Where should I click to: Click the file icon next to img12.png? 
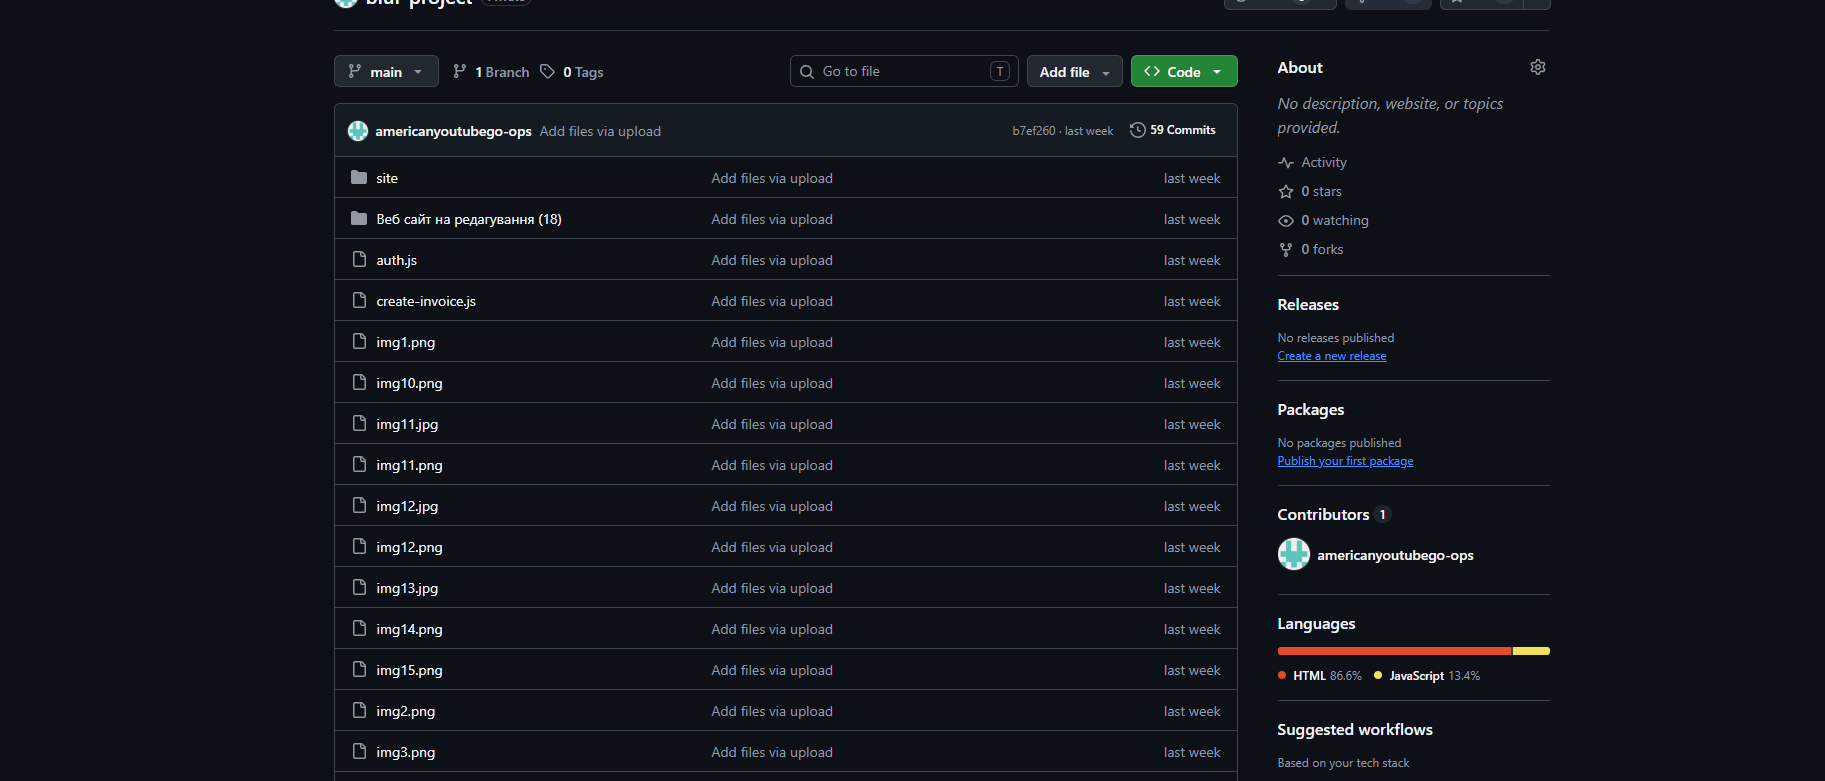[359, 546]
